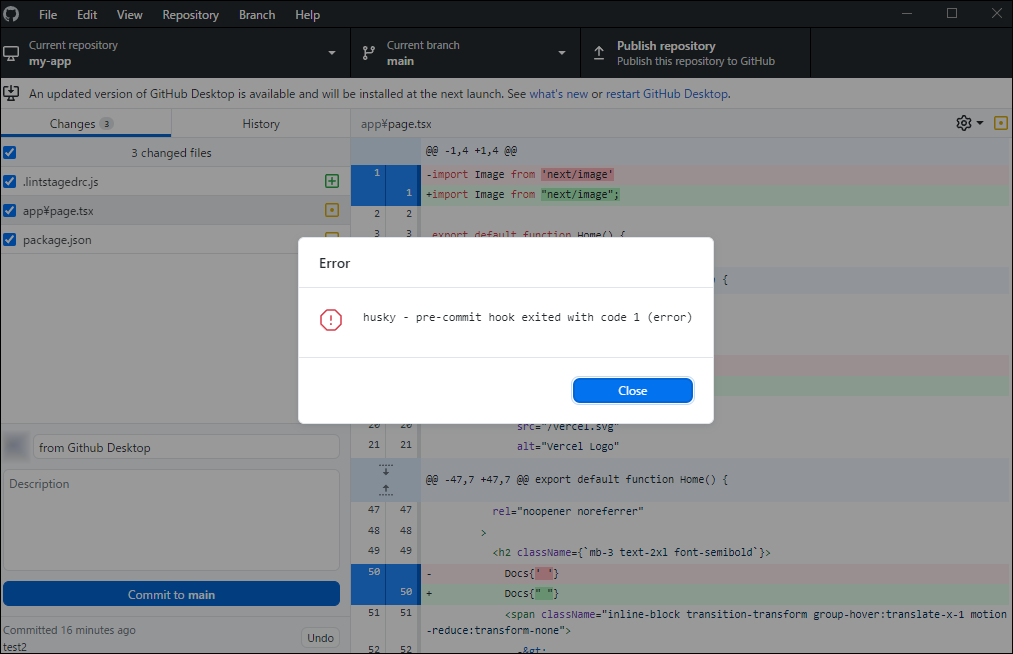Expand the diff downward with the down-arrow icon
This screenshot has width=1013, height=654.
[386, 469]
